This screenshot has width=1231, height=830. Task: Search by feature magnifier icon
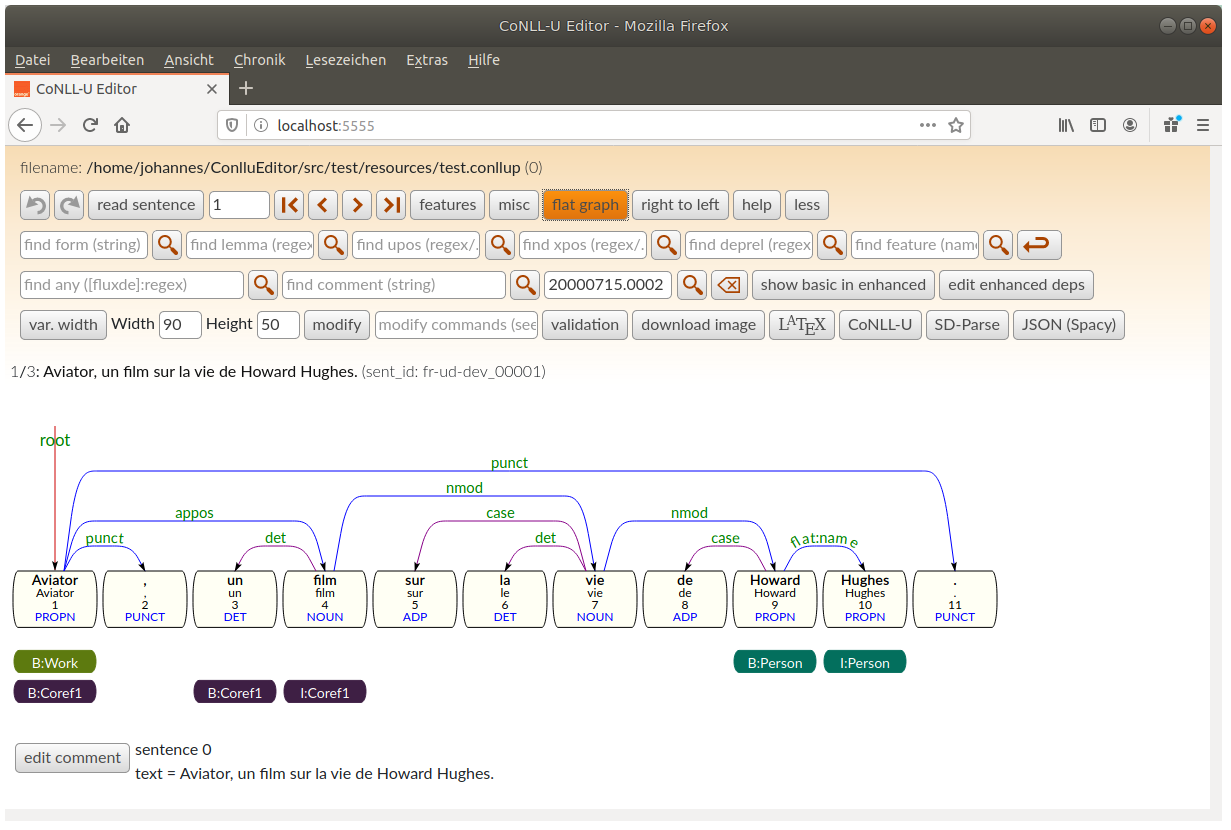(x=998, y=245)
